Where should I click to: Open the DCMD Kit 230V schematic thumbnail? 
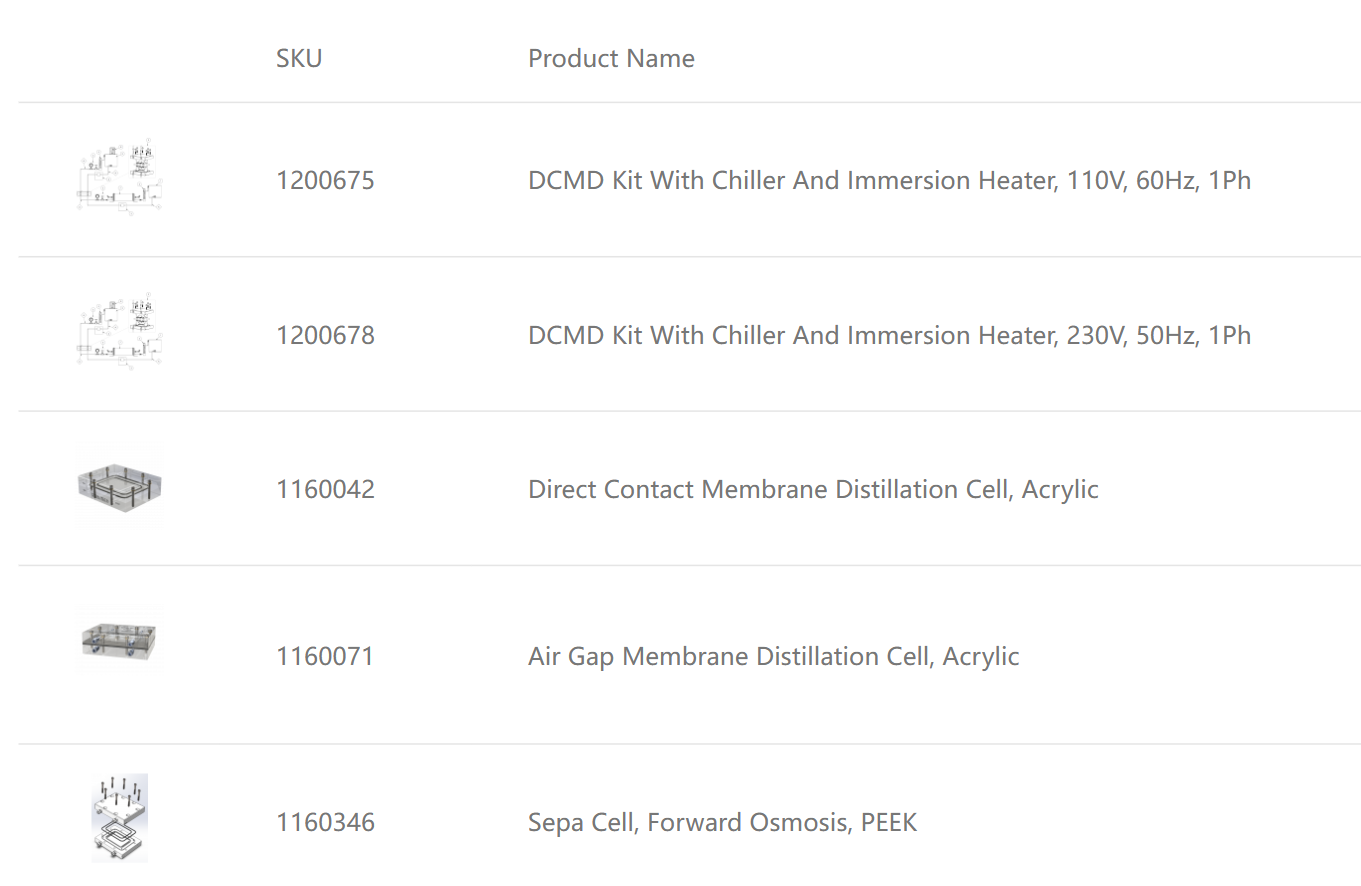(120, 330)
